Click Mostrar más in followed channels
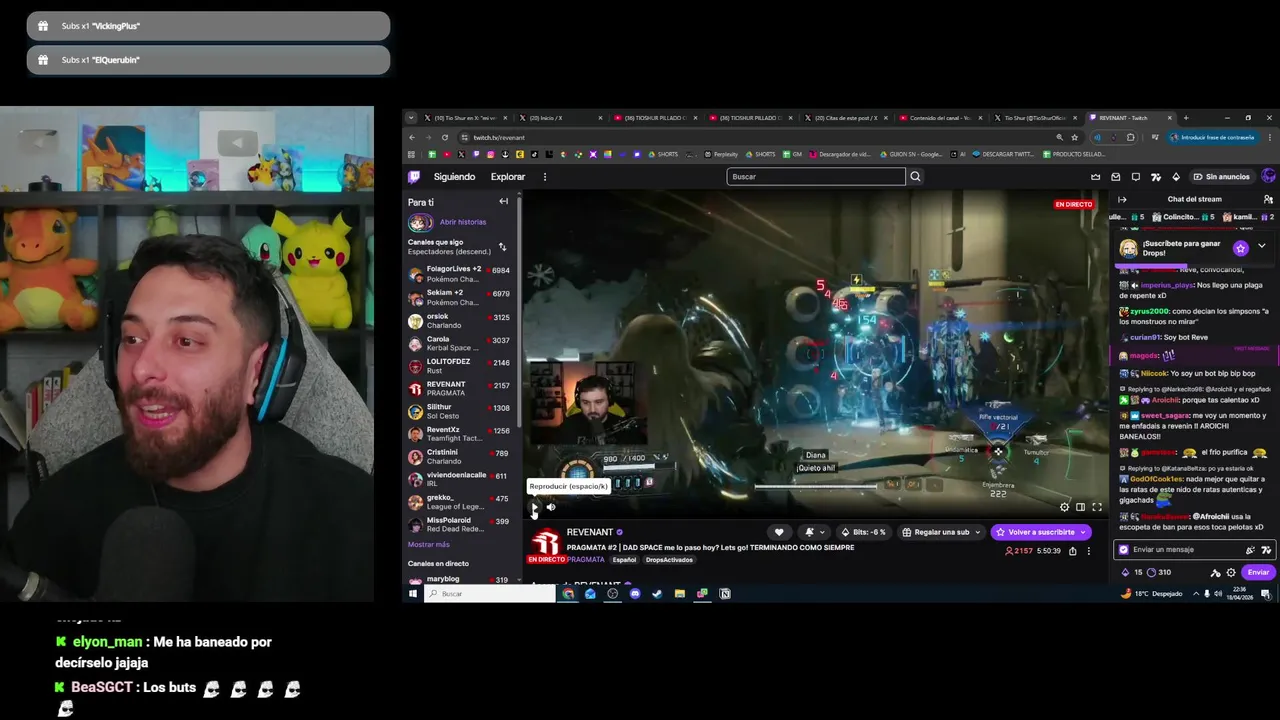 (x=428, y=545)
